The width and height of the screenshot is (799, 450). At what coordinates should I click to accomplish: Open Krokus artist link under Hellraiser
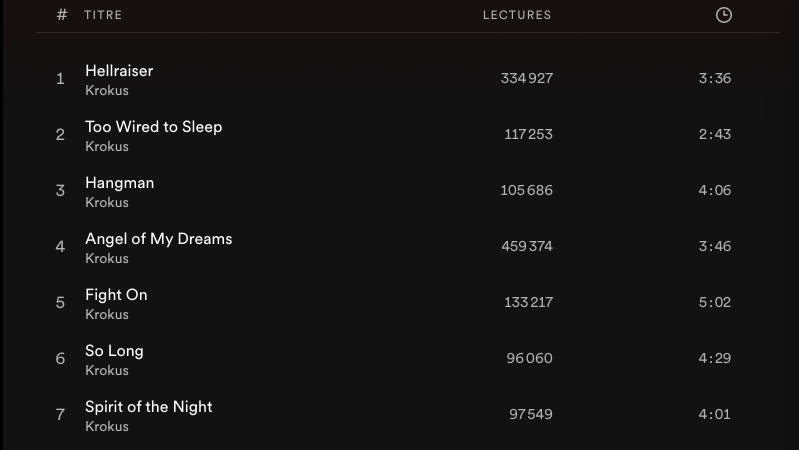[x=107, y=90]
